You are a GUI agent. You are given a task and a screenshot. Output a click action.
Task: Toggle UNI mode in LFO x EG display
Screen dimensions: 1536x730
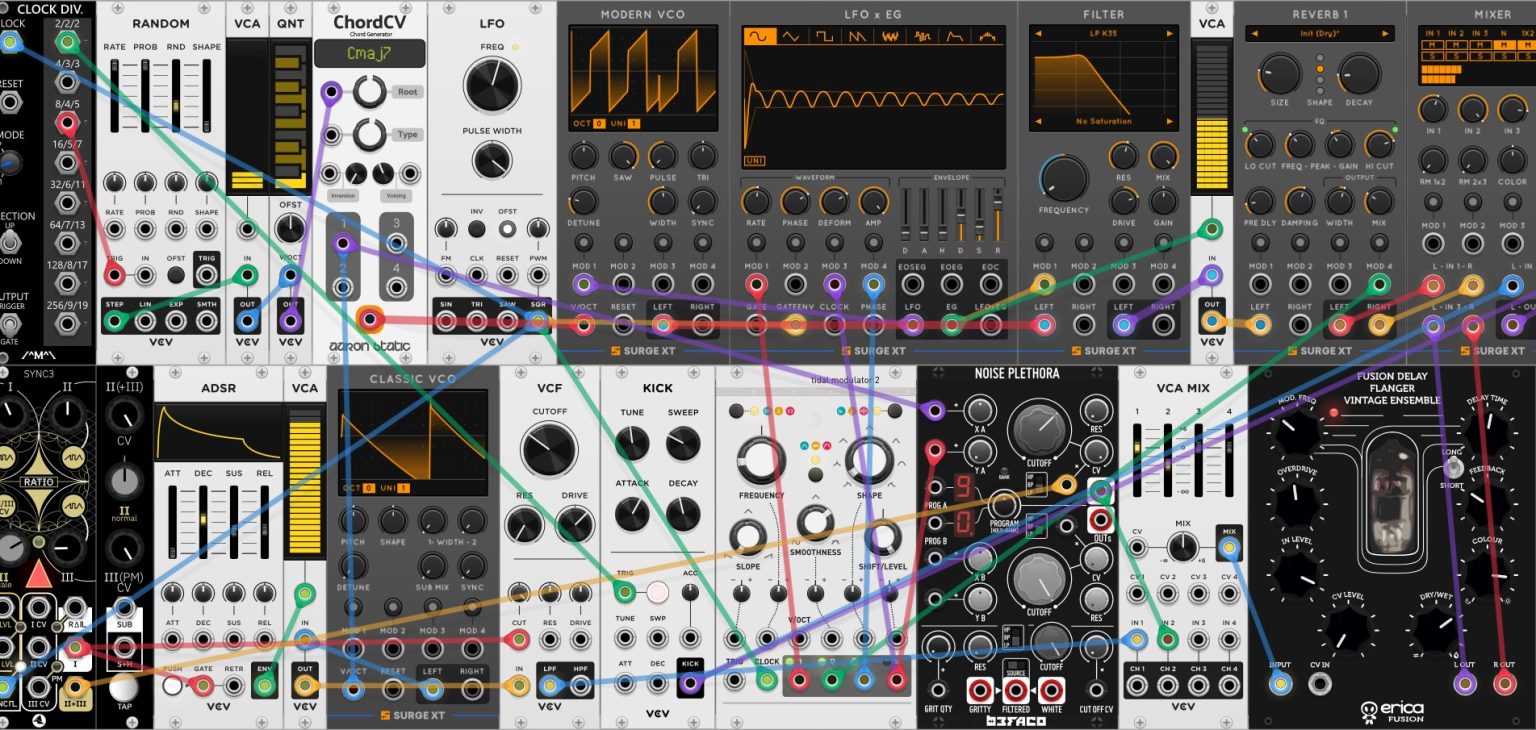[x=754, y=160]
